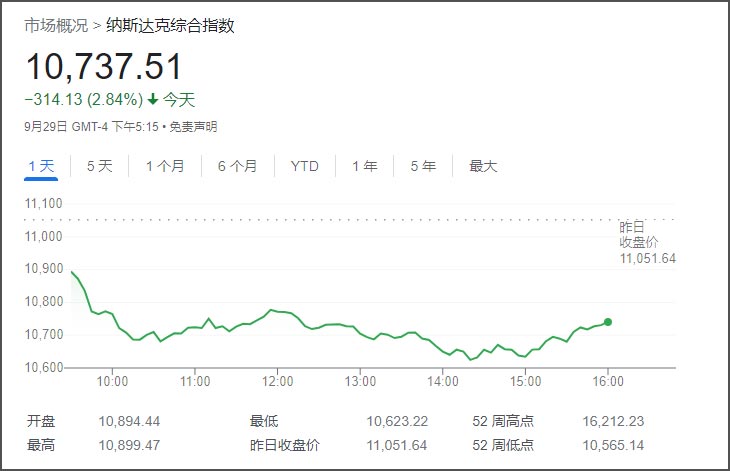The image size is (730, 471).
Task: Click the green endpoint marker on chart
Action: (x=608, y=322)
